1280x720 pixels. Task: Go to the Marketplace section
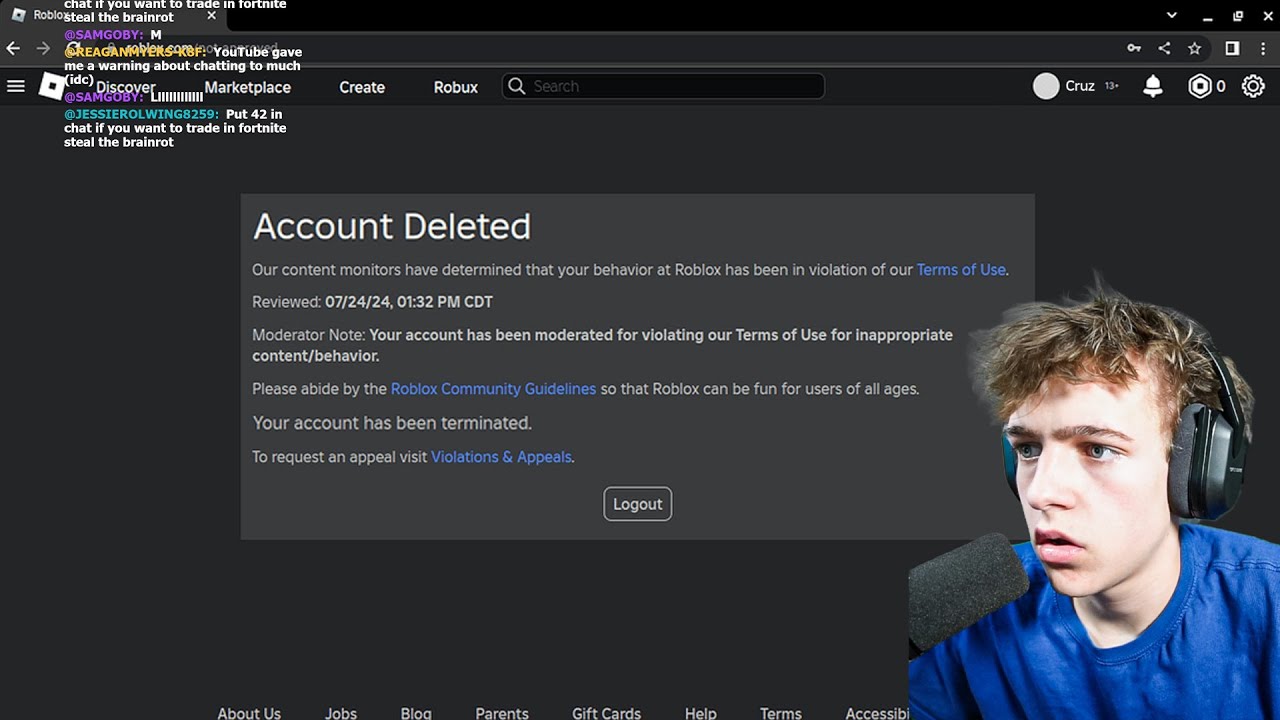click(248, 87)
